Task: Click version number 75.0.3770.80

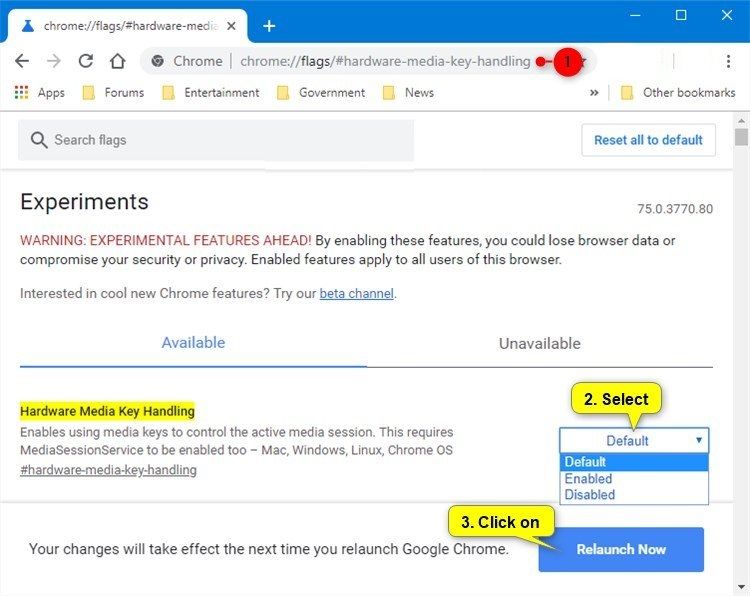Action: 675,209
